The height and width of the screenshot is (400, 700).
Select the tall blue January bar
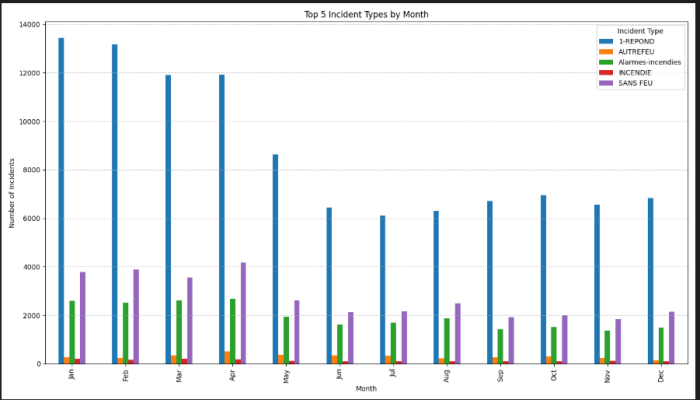[x=61, y=200]
